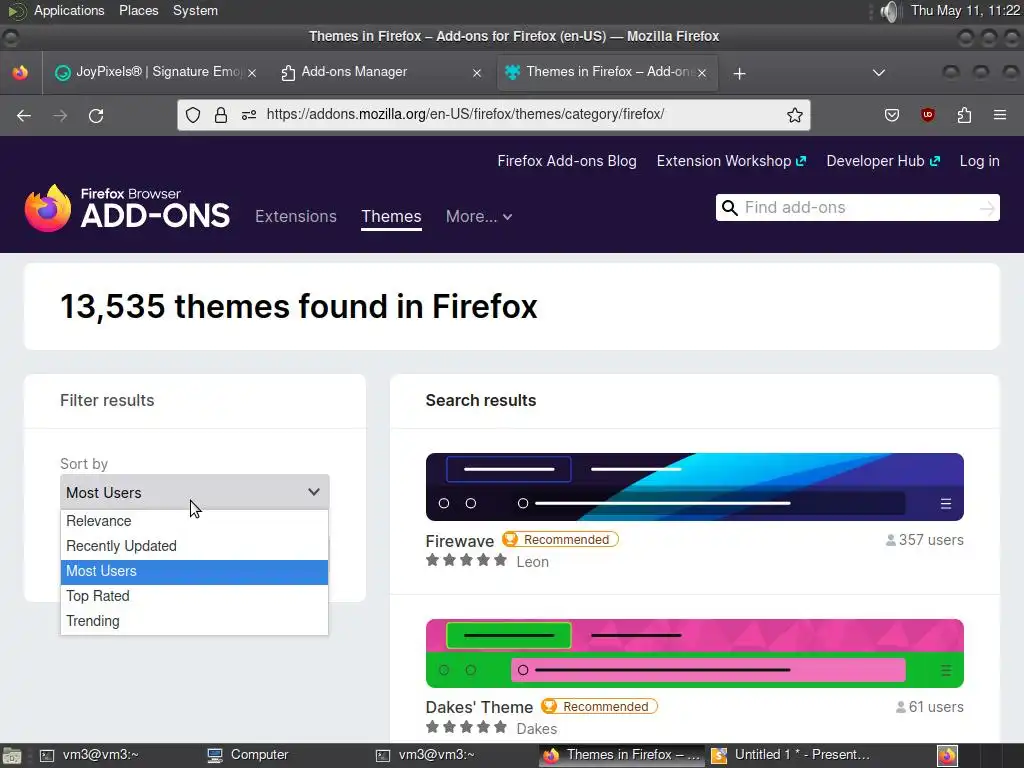Image resolution: width=1024 pixels, height=768 pixels.
Task: Submit search with the arrow icon
Action: (987, 208)
